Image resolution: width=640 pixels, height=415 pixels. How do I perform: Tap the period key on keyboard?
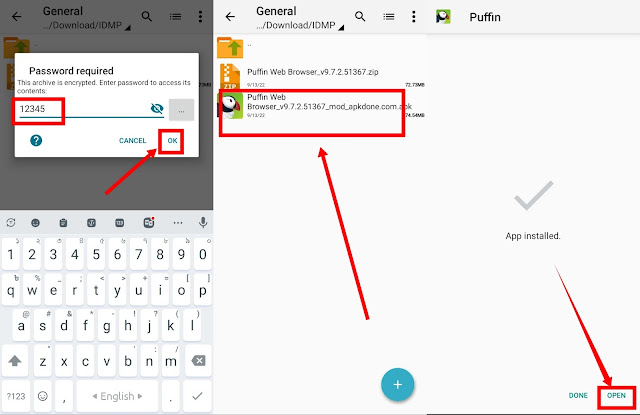pos(171,396)
